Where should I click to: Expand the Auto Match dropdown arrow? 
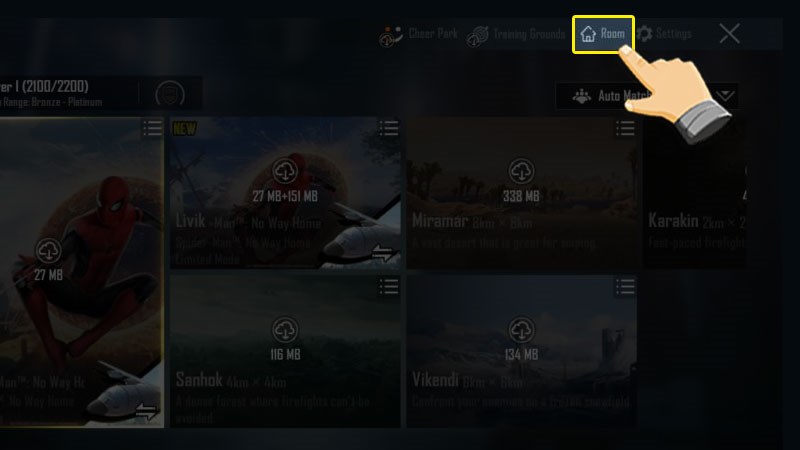[x=725, y=95]
